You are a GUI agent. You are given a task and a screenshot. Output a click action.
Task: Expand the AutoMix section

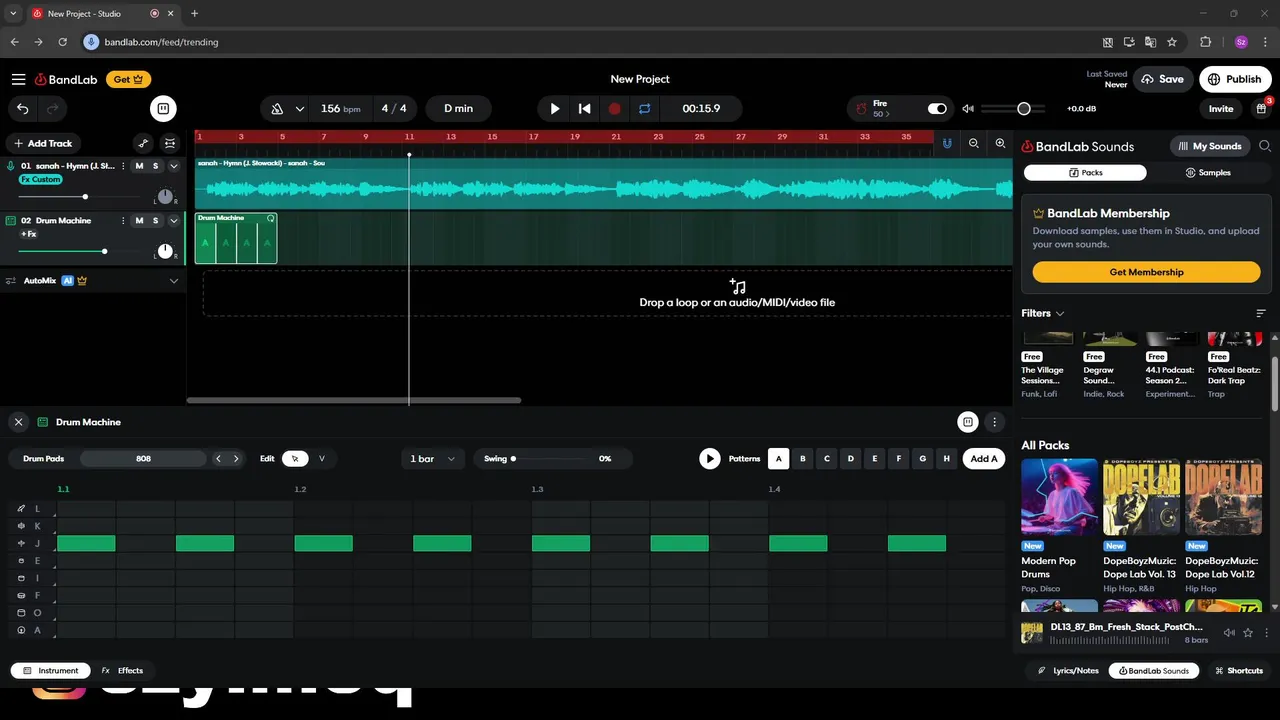[173, 281]
